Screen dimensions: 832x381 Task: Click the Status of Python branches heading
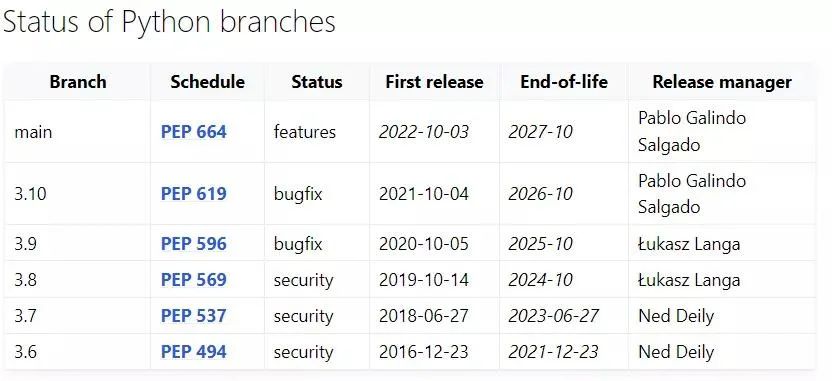click(x=169, y=22)
